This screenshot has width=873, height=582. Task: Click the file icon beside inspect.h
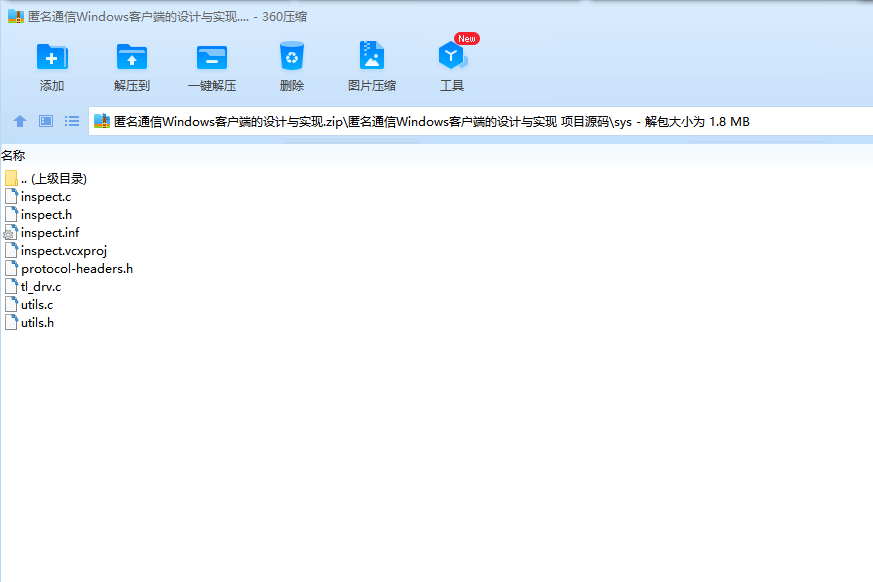tap(11, 214)
